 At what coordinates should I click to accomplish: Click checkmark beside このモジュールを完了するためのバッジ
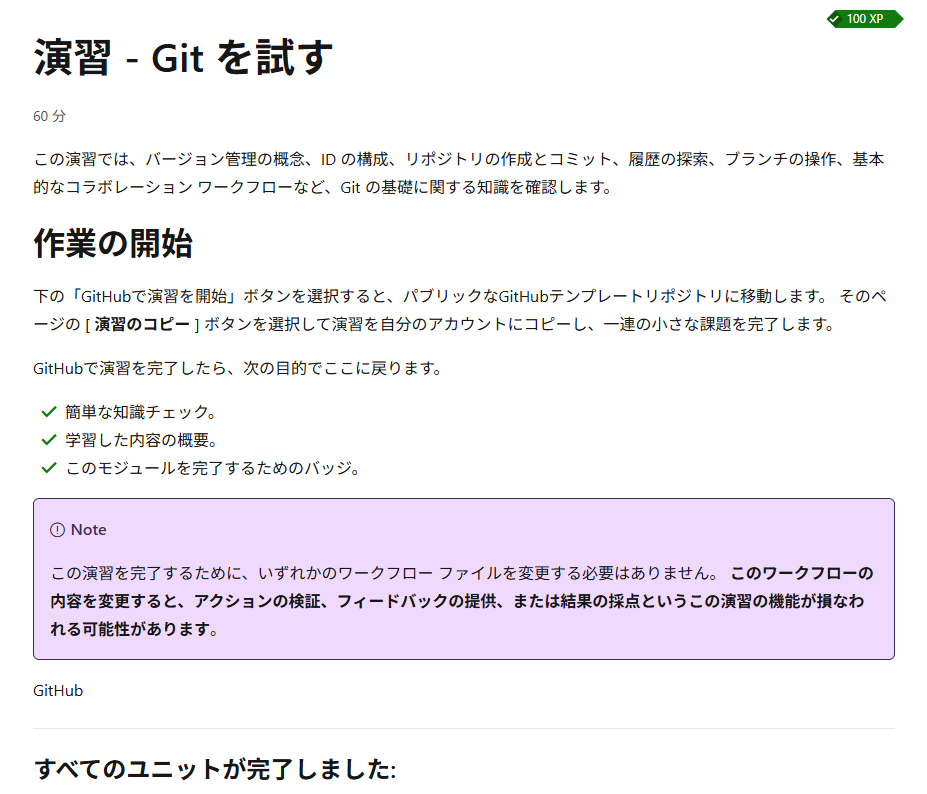[49, 468]
